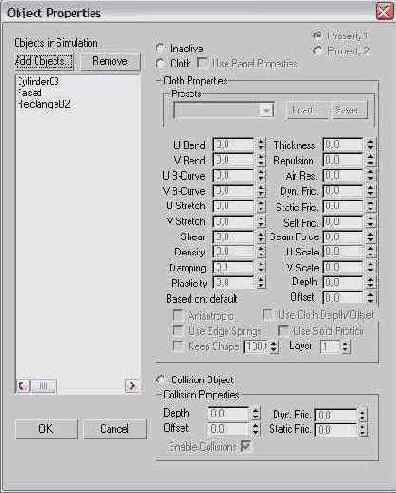
Task: Select the Inactive radio button
Action: [161, 49]
